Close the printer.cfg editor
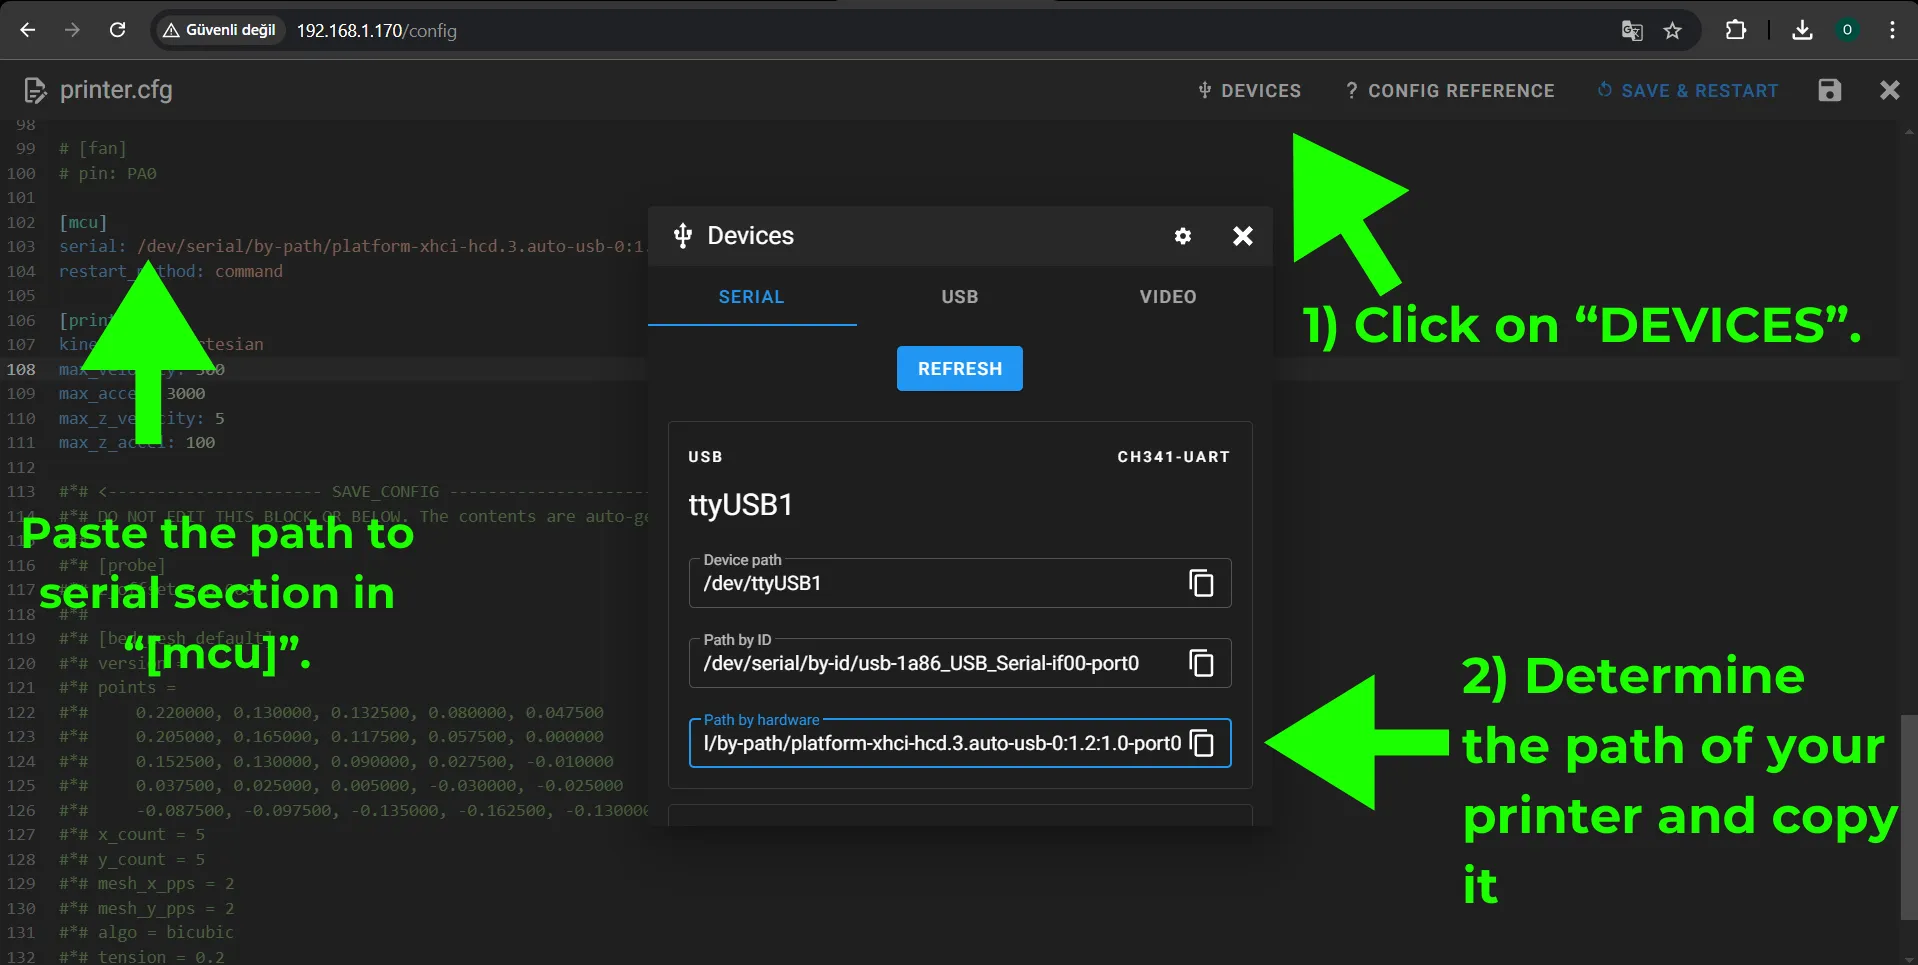The image size is (1918, 965). tap(1890, 90)
